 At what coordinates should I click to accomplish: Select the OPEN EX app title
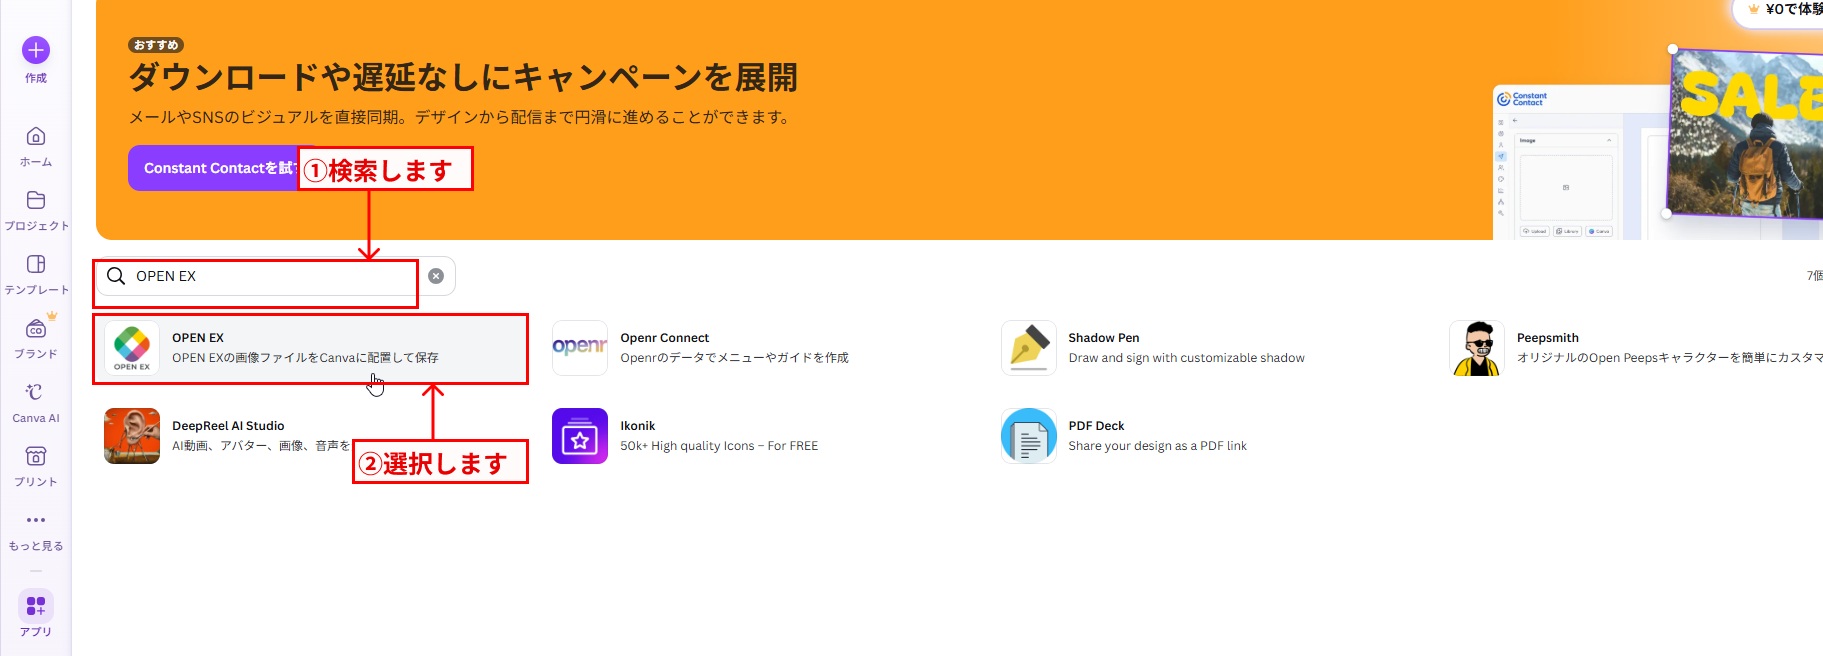[198, 338]
